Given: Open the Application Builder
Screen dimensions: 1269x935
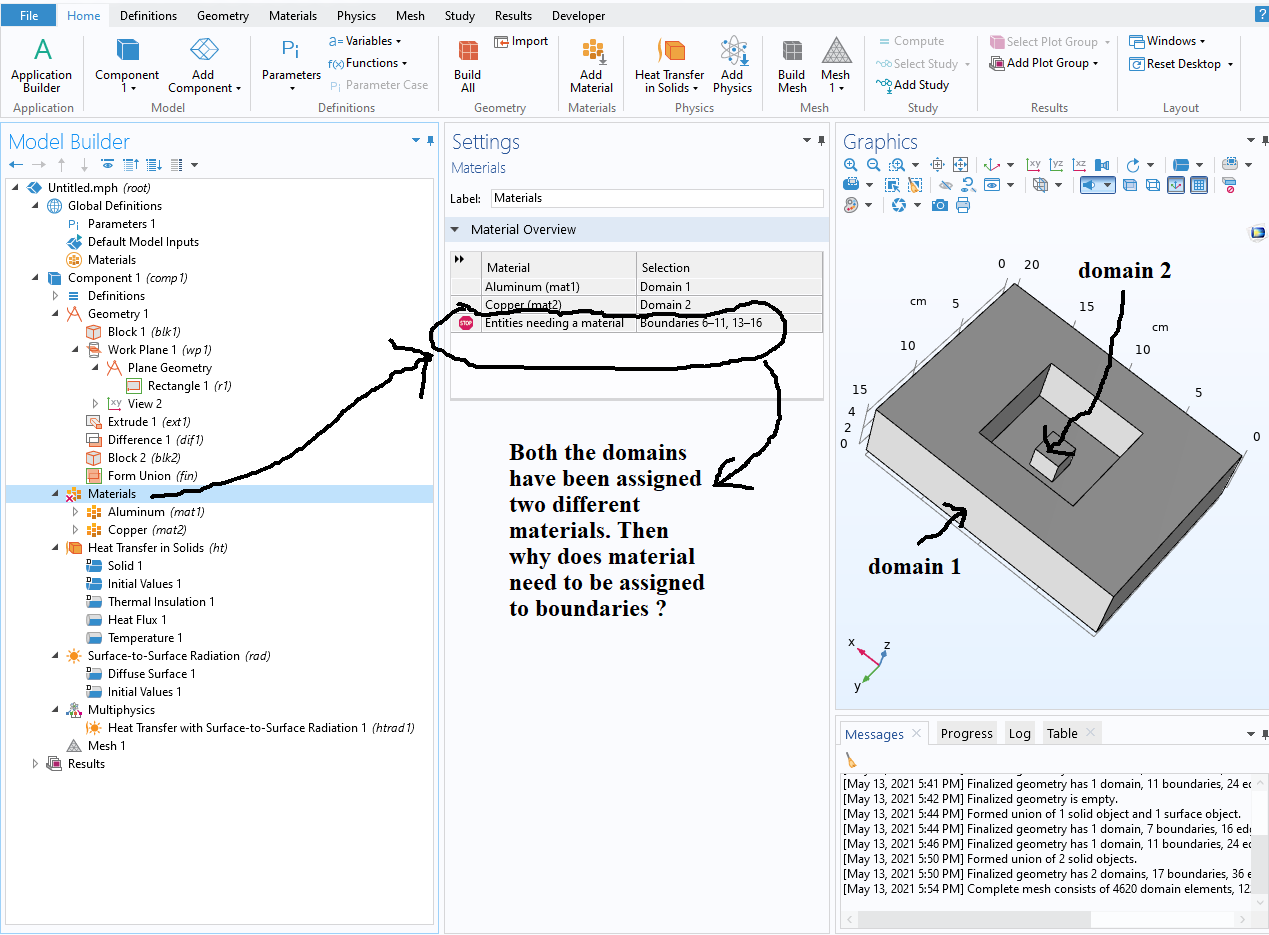Looking at the screenshot, I should pos(42,67).
